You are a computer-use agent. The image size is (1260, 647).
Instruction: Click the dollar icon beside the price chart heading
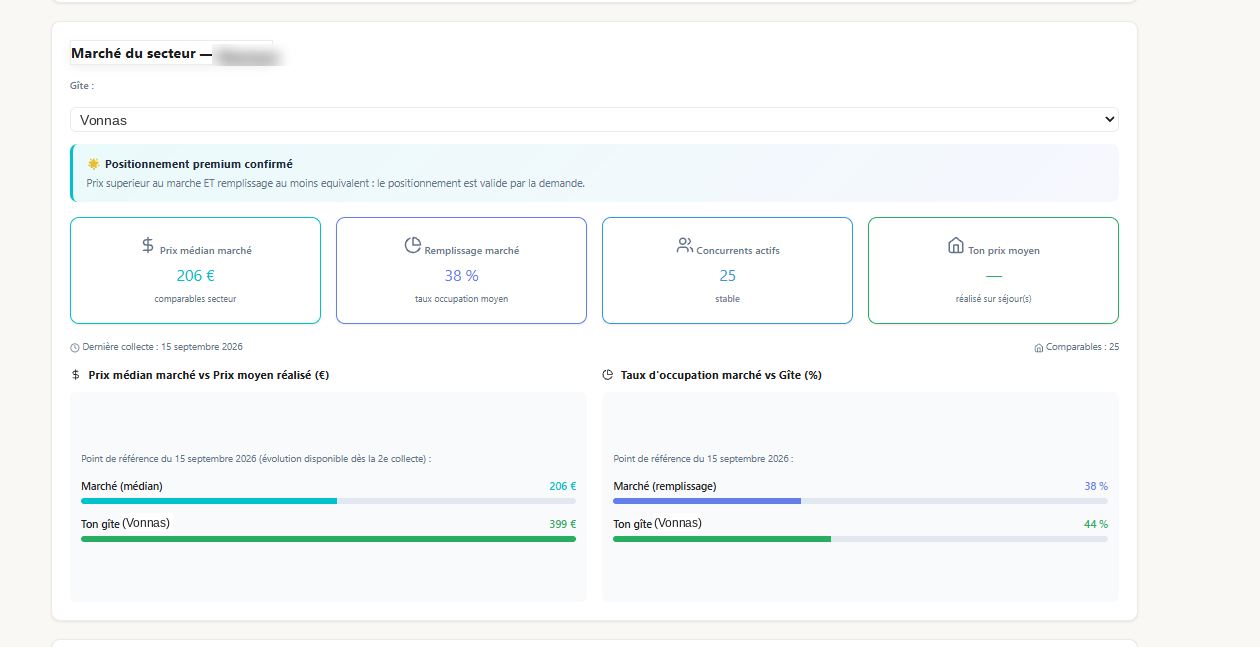[x=76, y=375]
